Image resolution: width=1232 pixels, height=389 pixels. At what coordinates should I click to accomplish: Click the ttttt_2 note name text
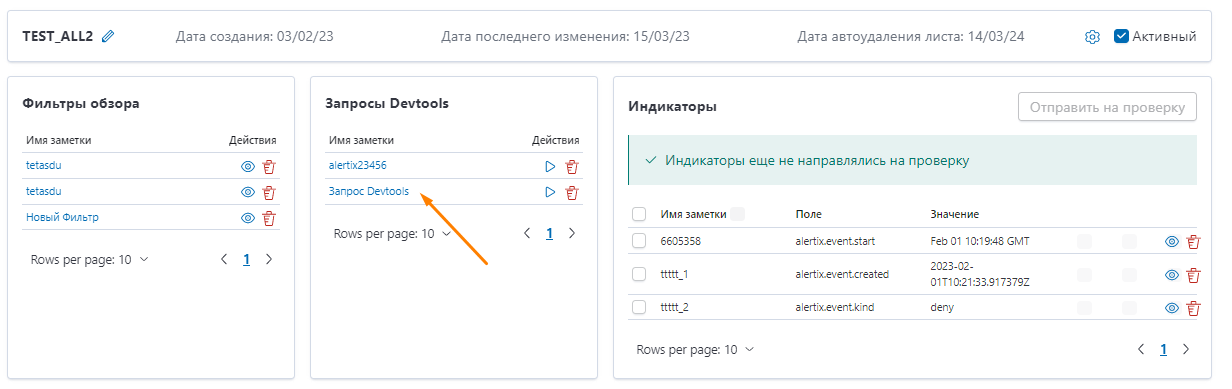675,307
